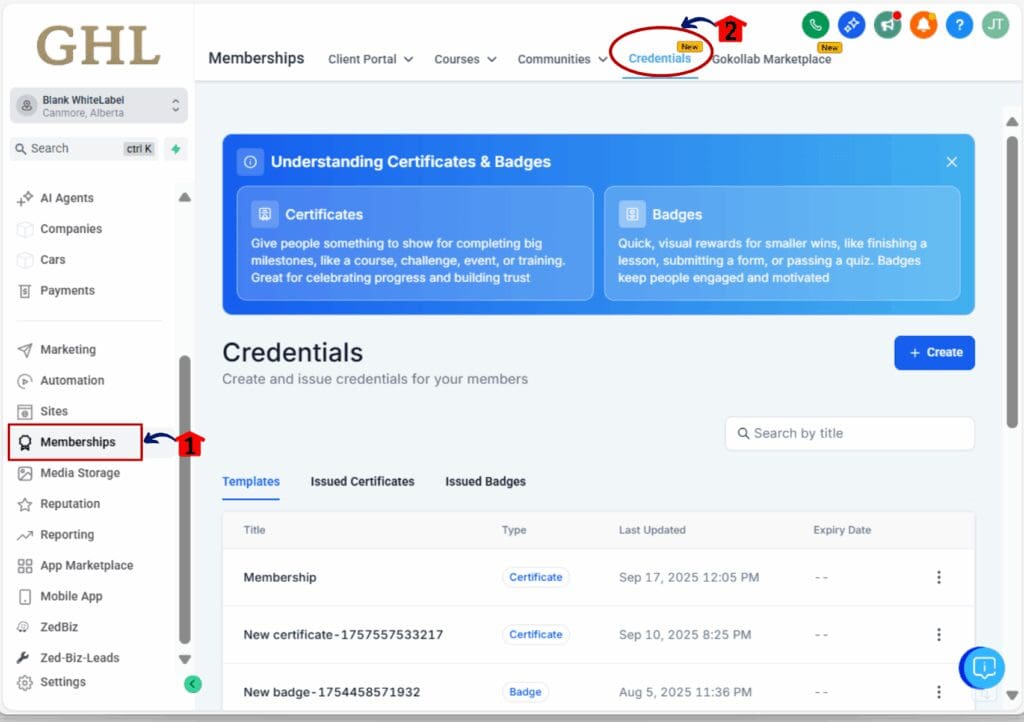Screen dimensions: 1024x722
Task: Click the notifications bell icon
Action: click(x=922, y=25)
